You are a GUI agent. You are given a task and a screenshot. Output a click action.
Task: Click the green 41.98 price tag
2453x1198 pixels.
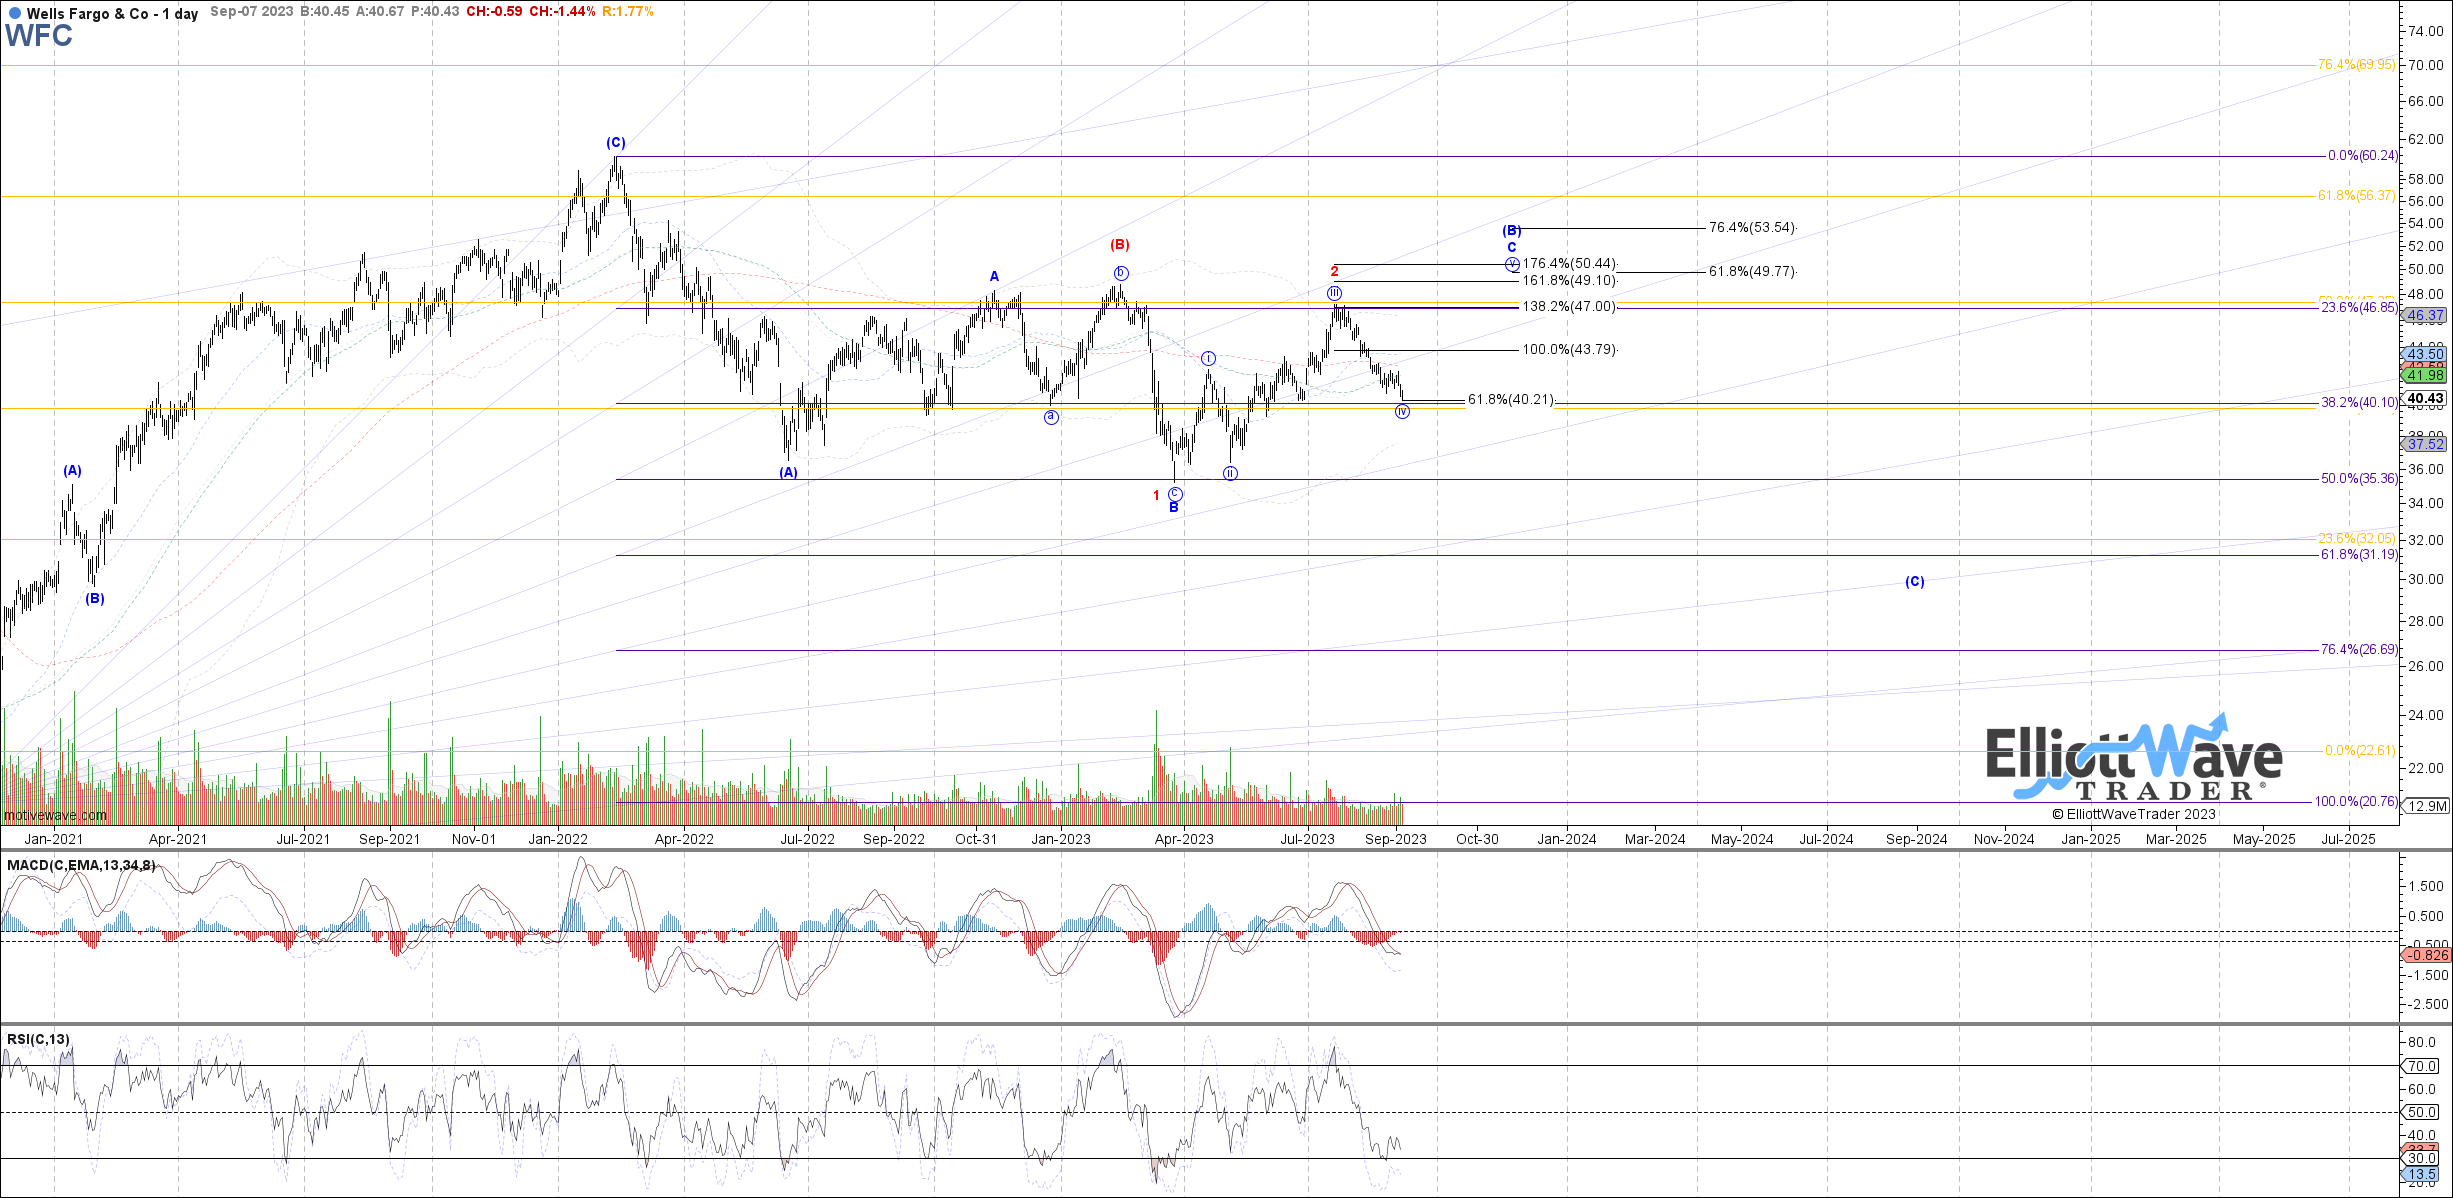click(2425, 375)
